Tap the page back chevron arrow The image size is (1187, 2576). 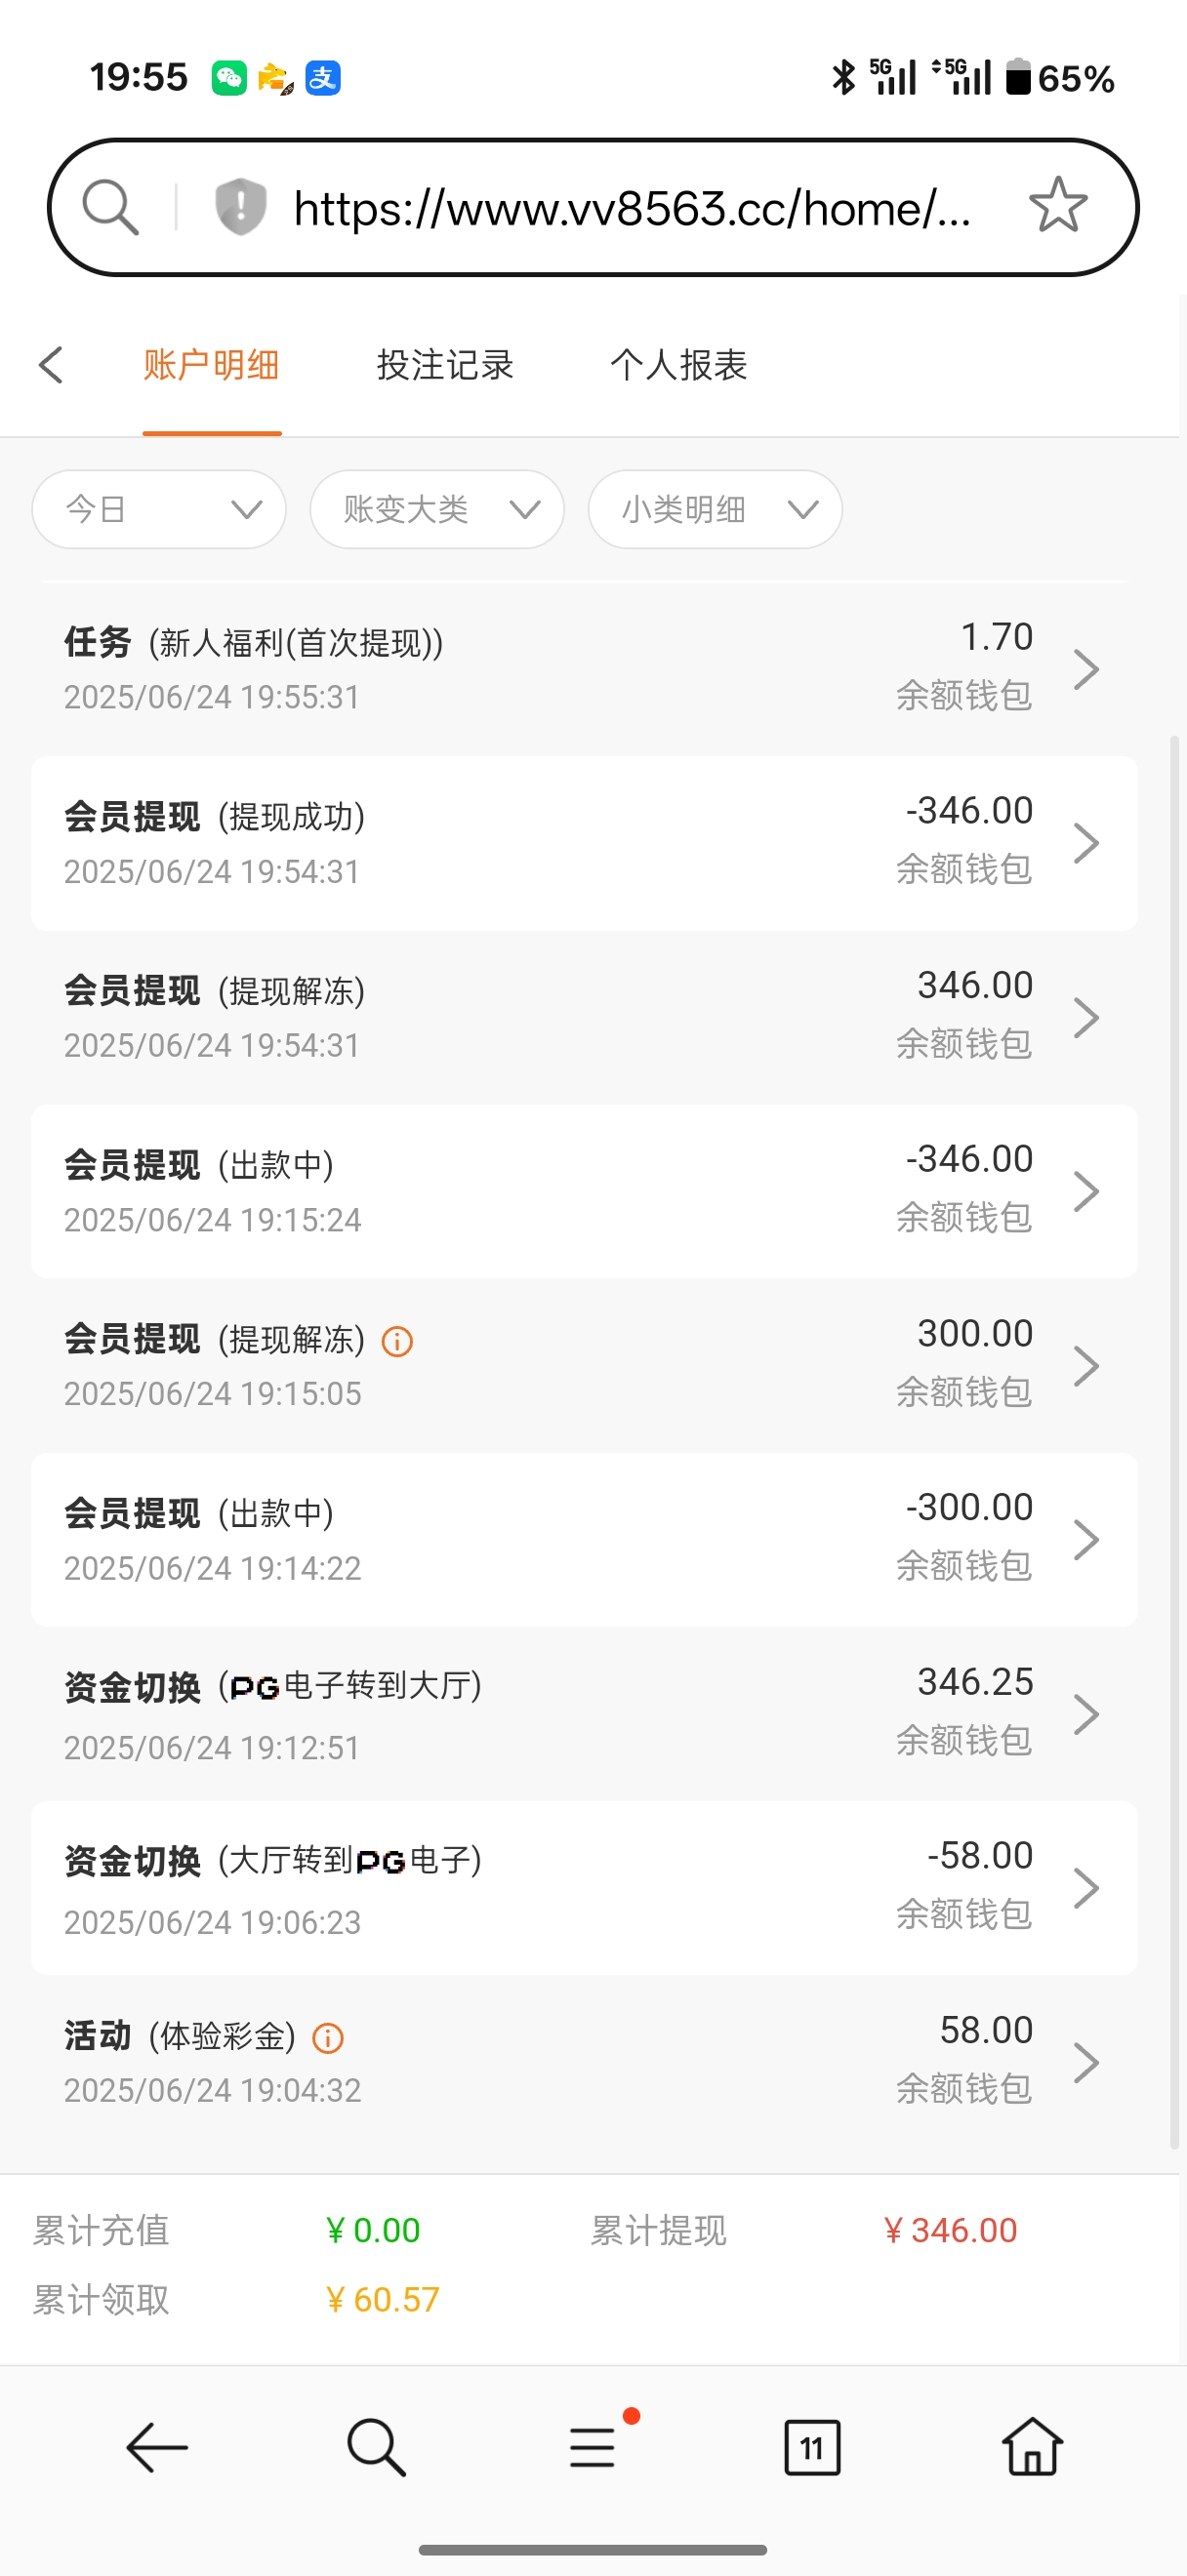point(52,365)
